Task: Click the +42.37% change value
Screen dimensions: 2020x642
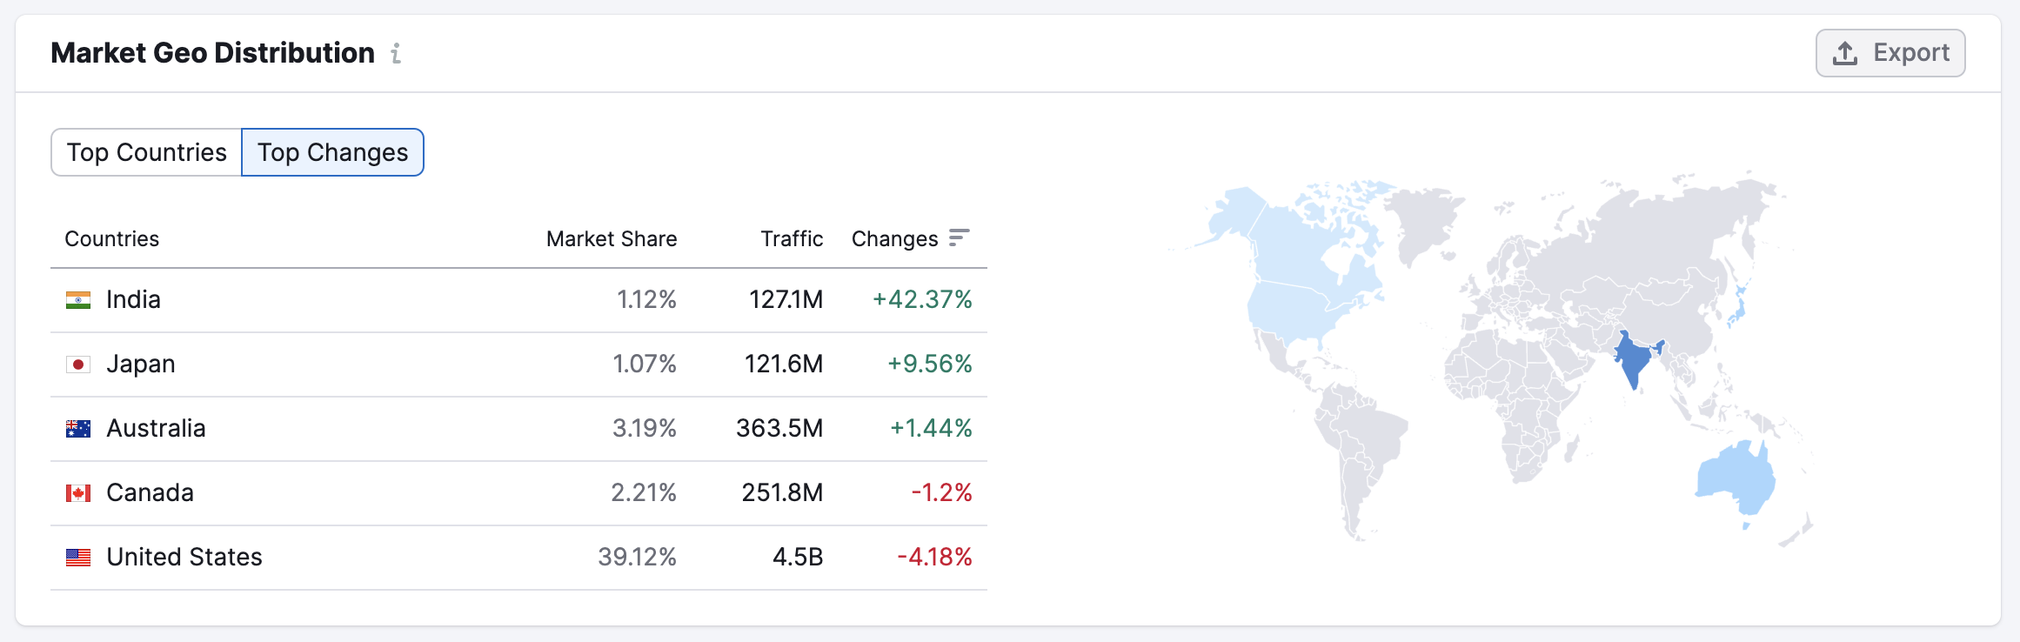Action: click(x=922, y=300)
